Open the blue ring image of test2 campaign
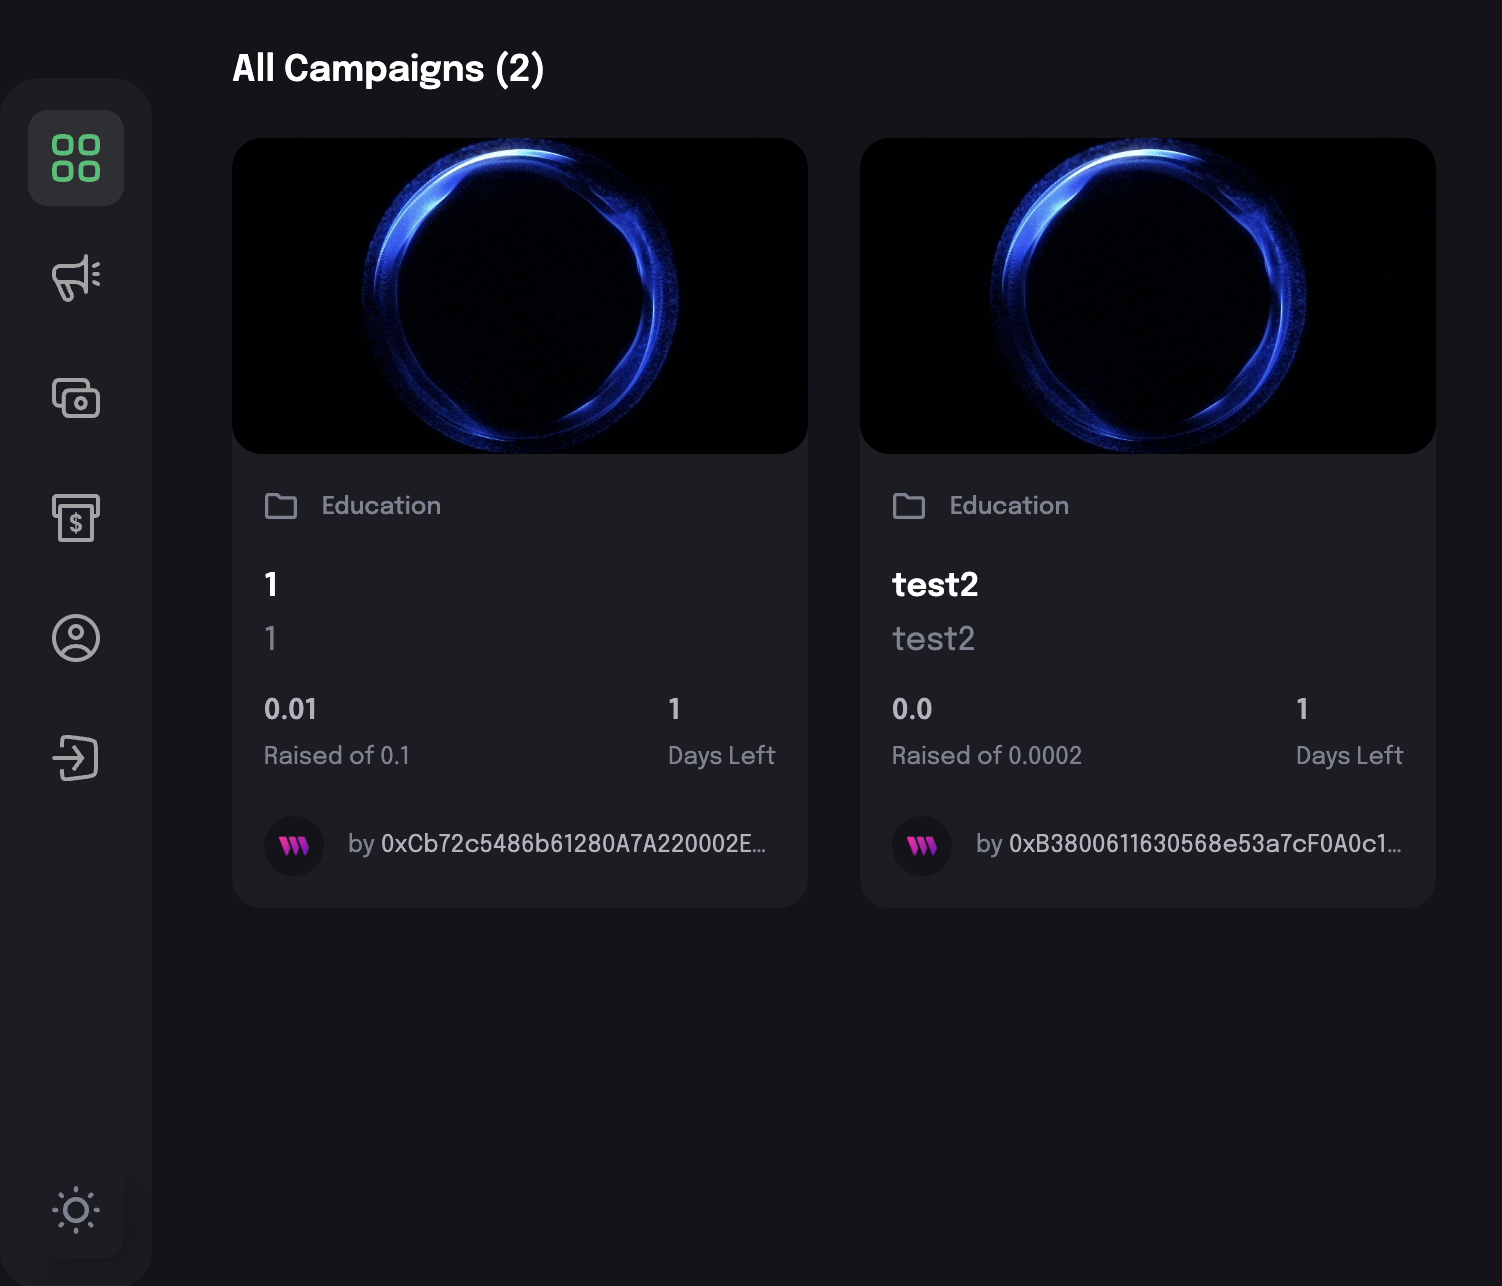Screen dimensions: 1502x1286 click(1148, 296)
